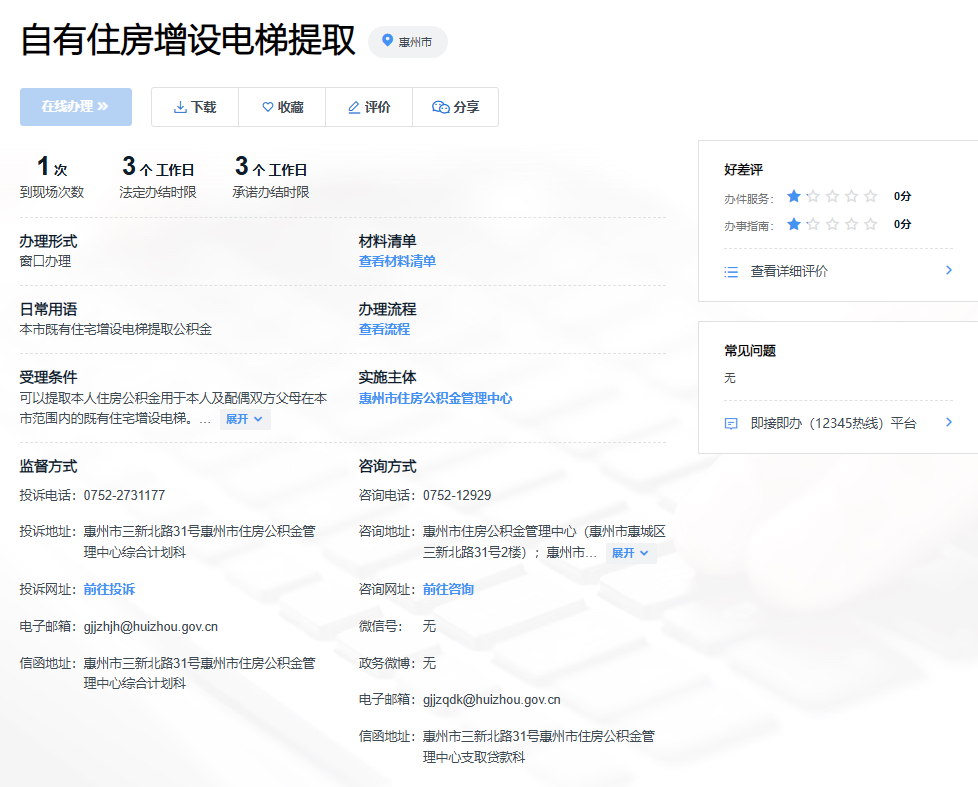Open the 查看材料清单 link
The image size is (978, 787).
click(397, 261)
